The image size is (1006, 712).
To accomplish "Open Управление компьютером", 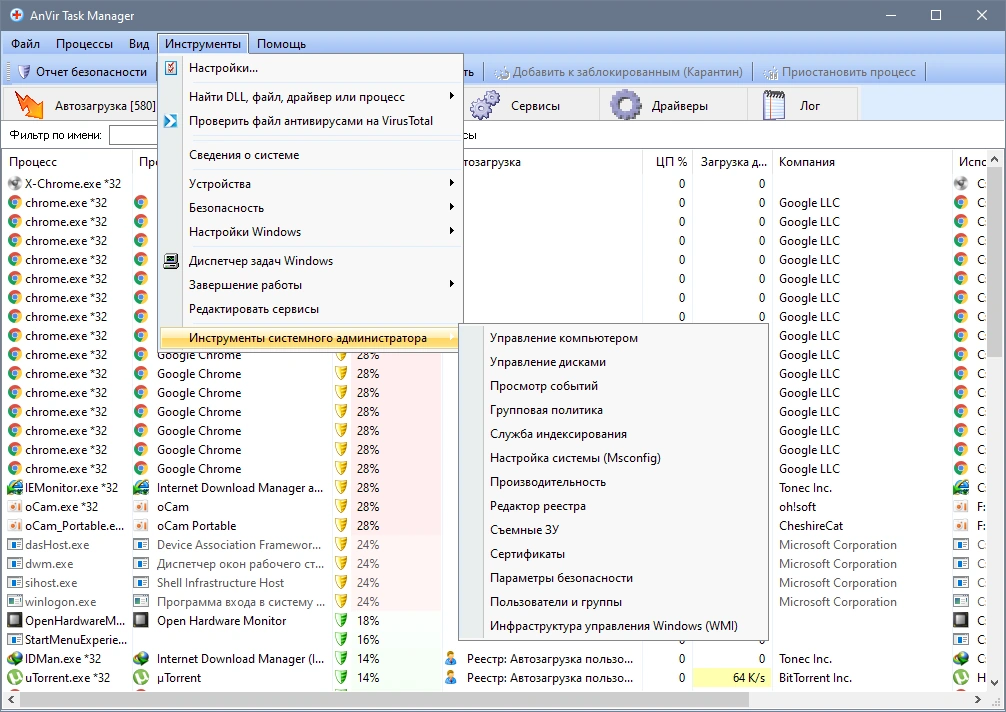I will click(x=563, y=338).
